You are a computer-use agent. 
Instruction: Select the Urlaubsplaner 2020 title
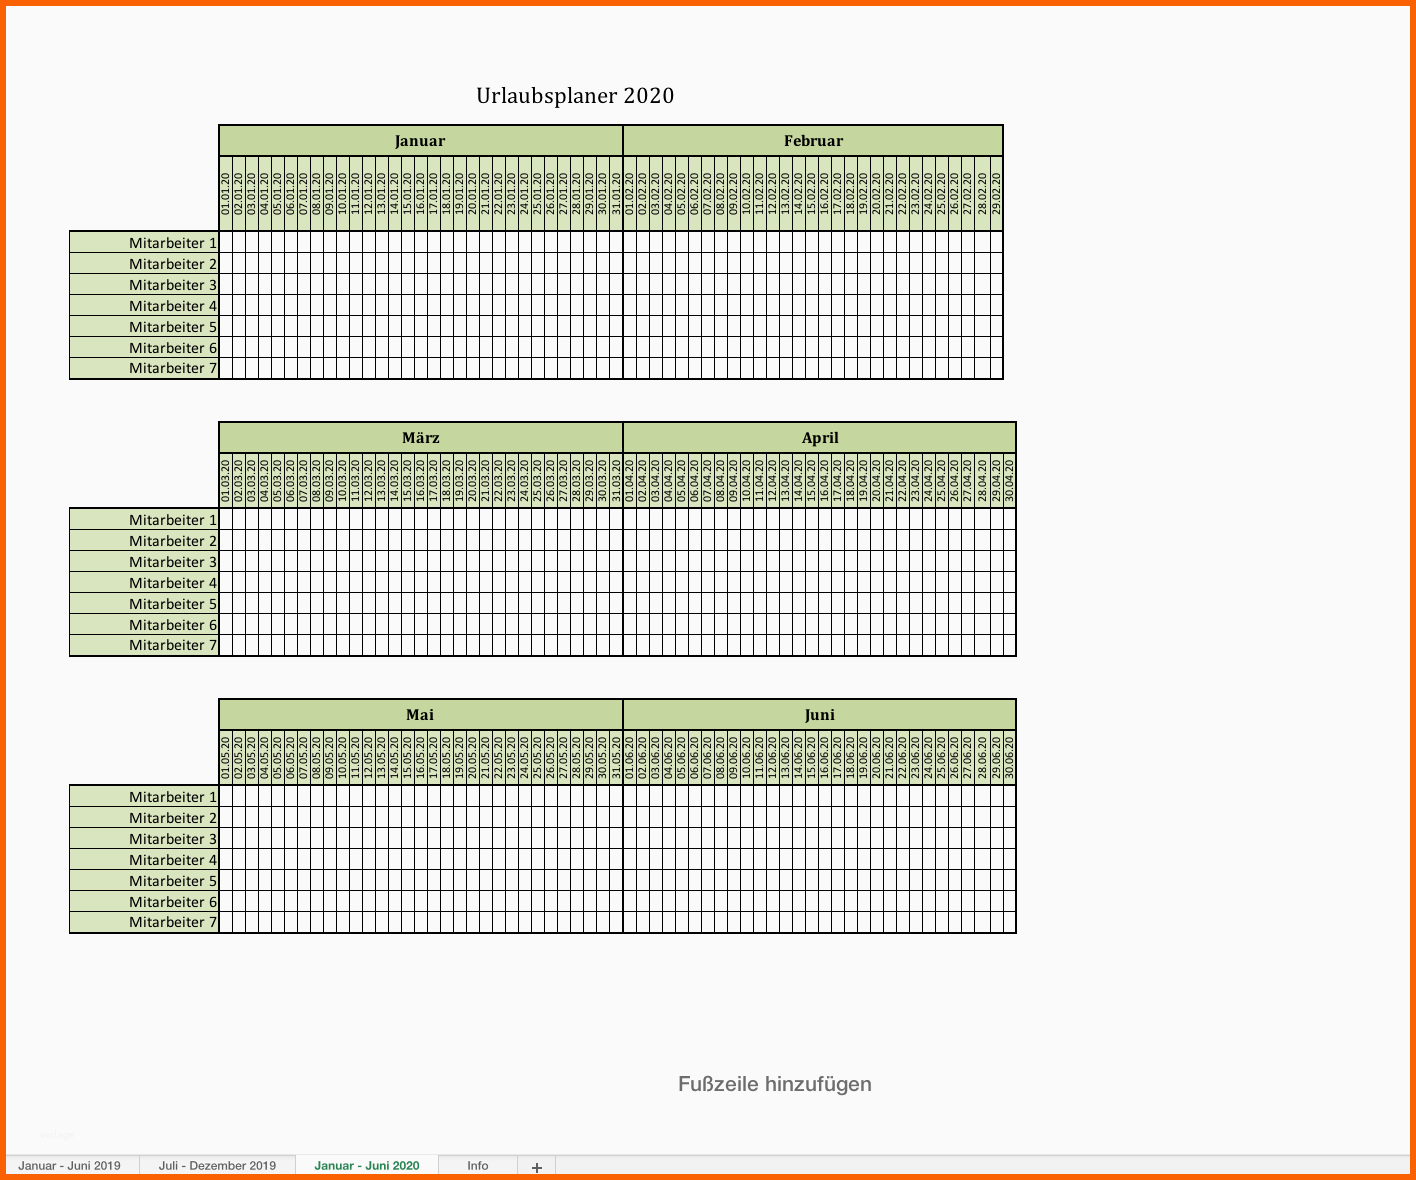(x=575, y=96)
